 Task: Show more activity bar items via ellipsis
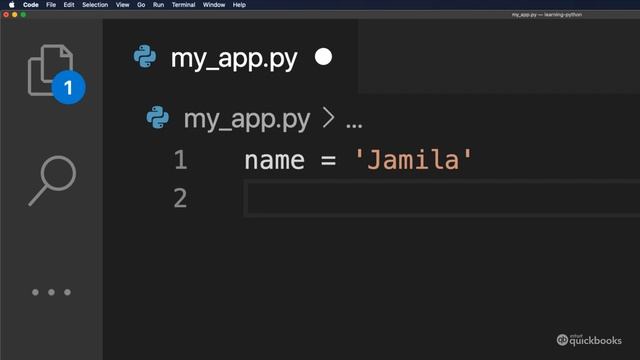click(x=51, y=292)
